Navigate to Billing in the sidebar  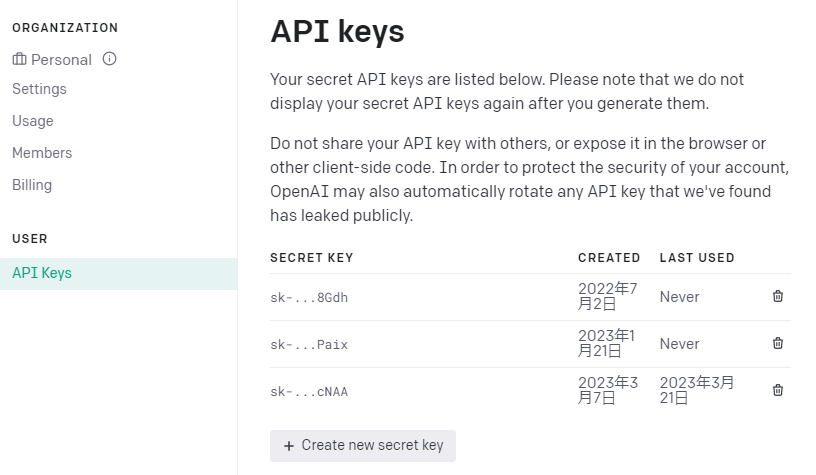click(x=32, y=185)
